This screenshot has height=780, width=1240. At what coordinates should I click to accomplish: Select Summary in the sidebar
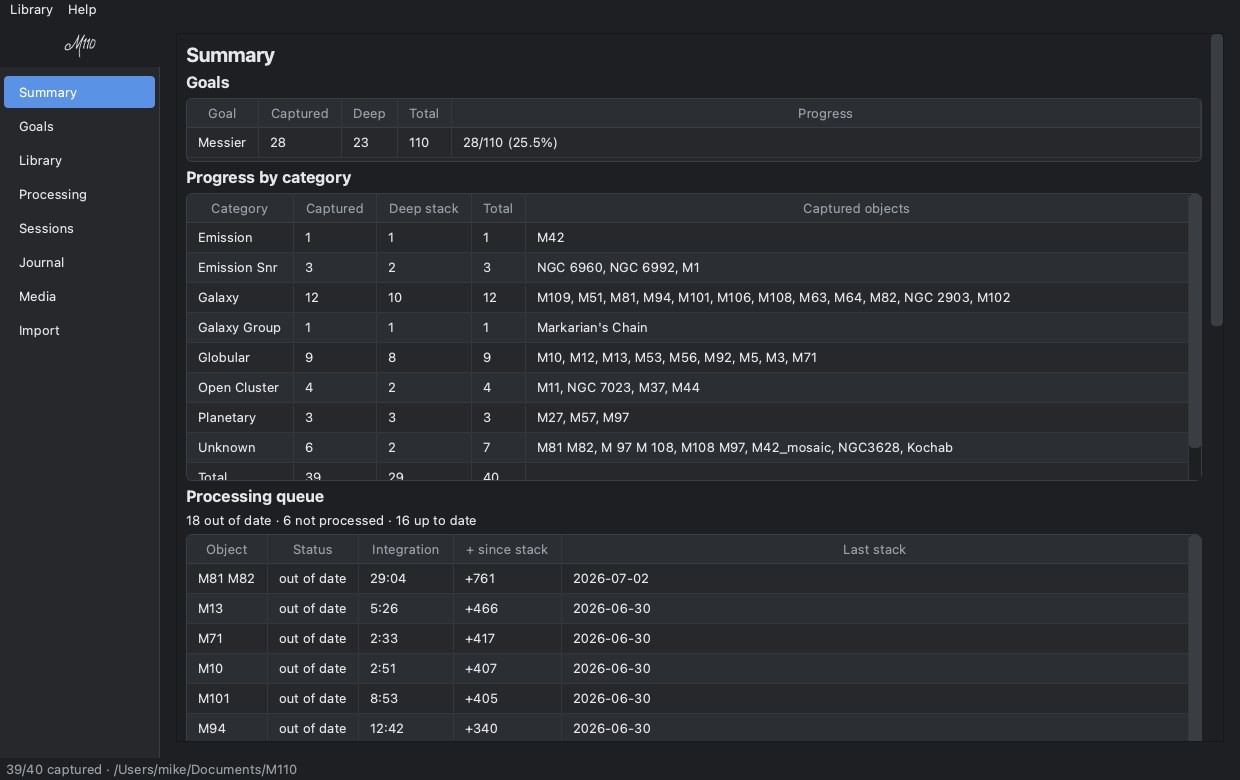79,92
